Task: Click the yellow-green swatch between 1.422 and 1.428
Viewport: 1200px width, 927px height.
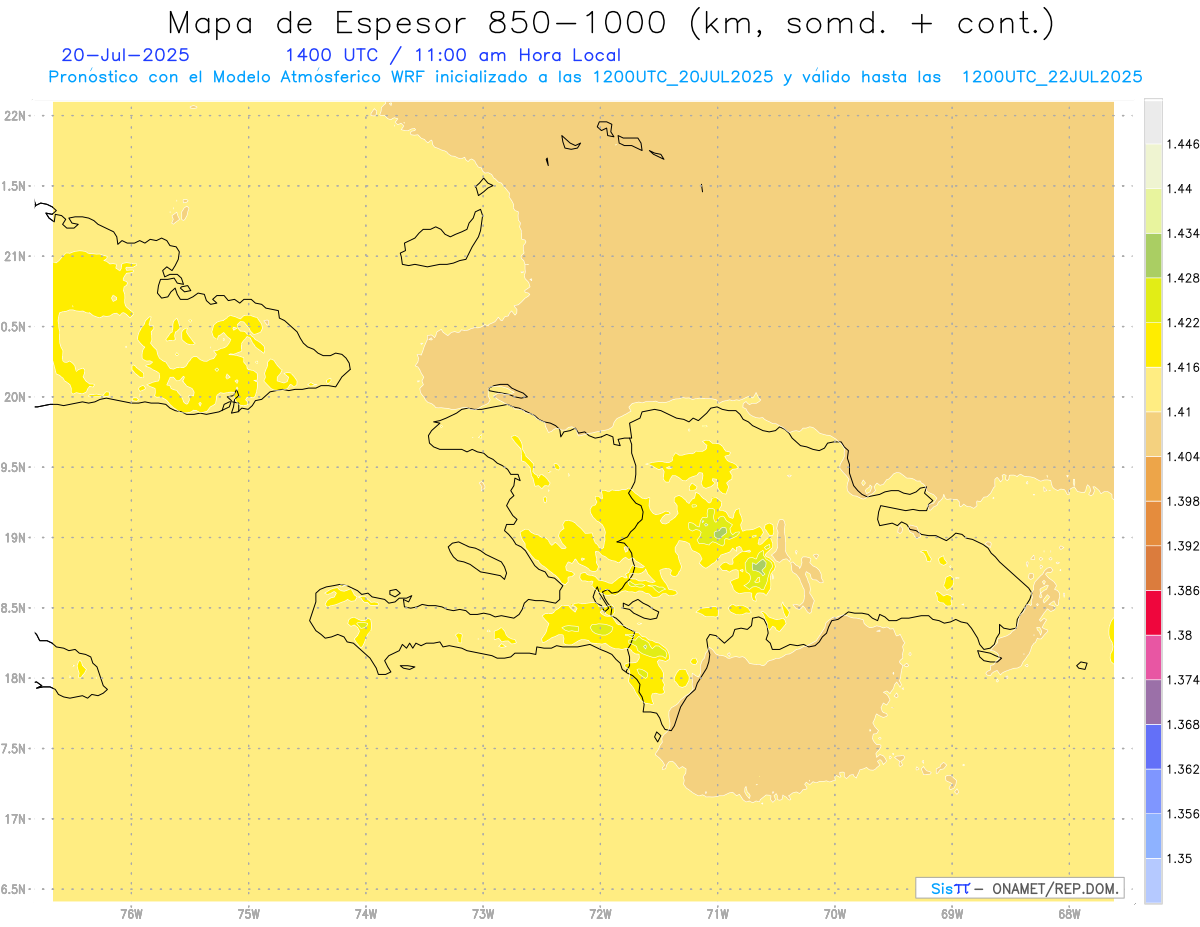Action: (1153, 300)
